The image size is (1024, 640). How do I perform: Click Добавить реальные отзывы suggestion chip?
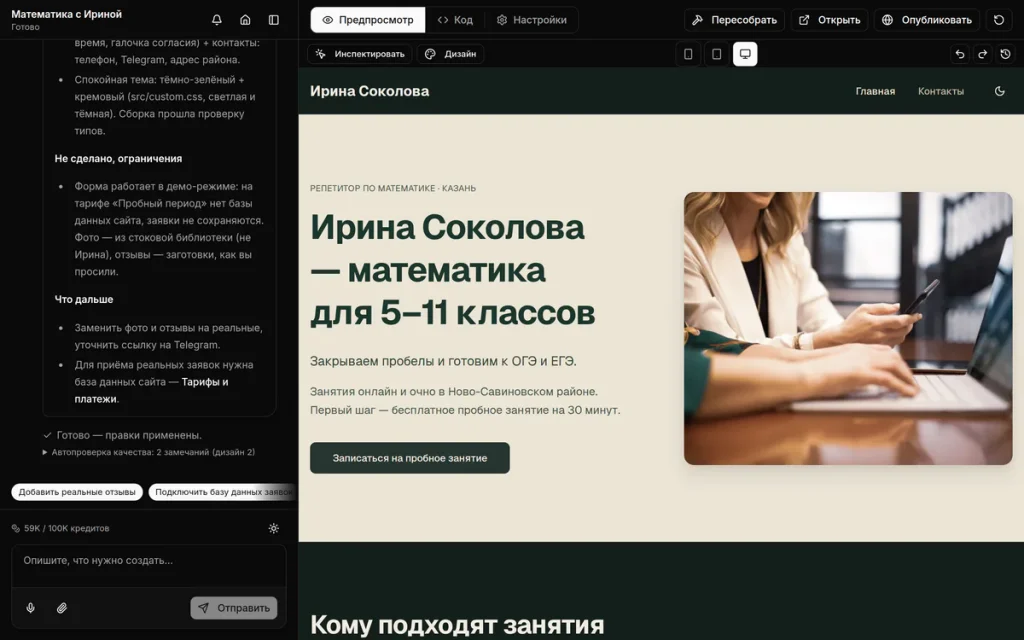[77, 492]
